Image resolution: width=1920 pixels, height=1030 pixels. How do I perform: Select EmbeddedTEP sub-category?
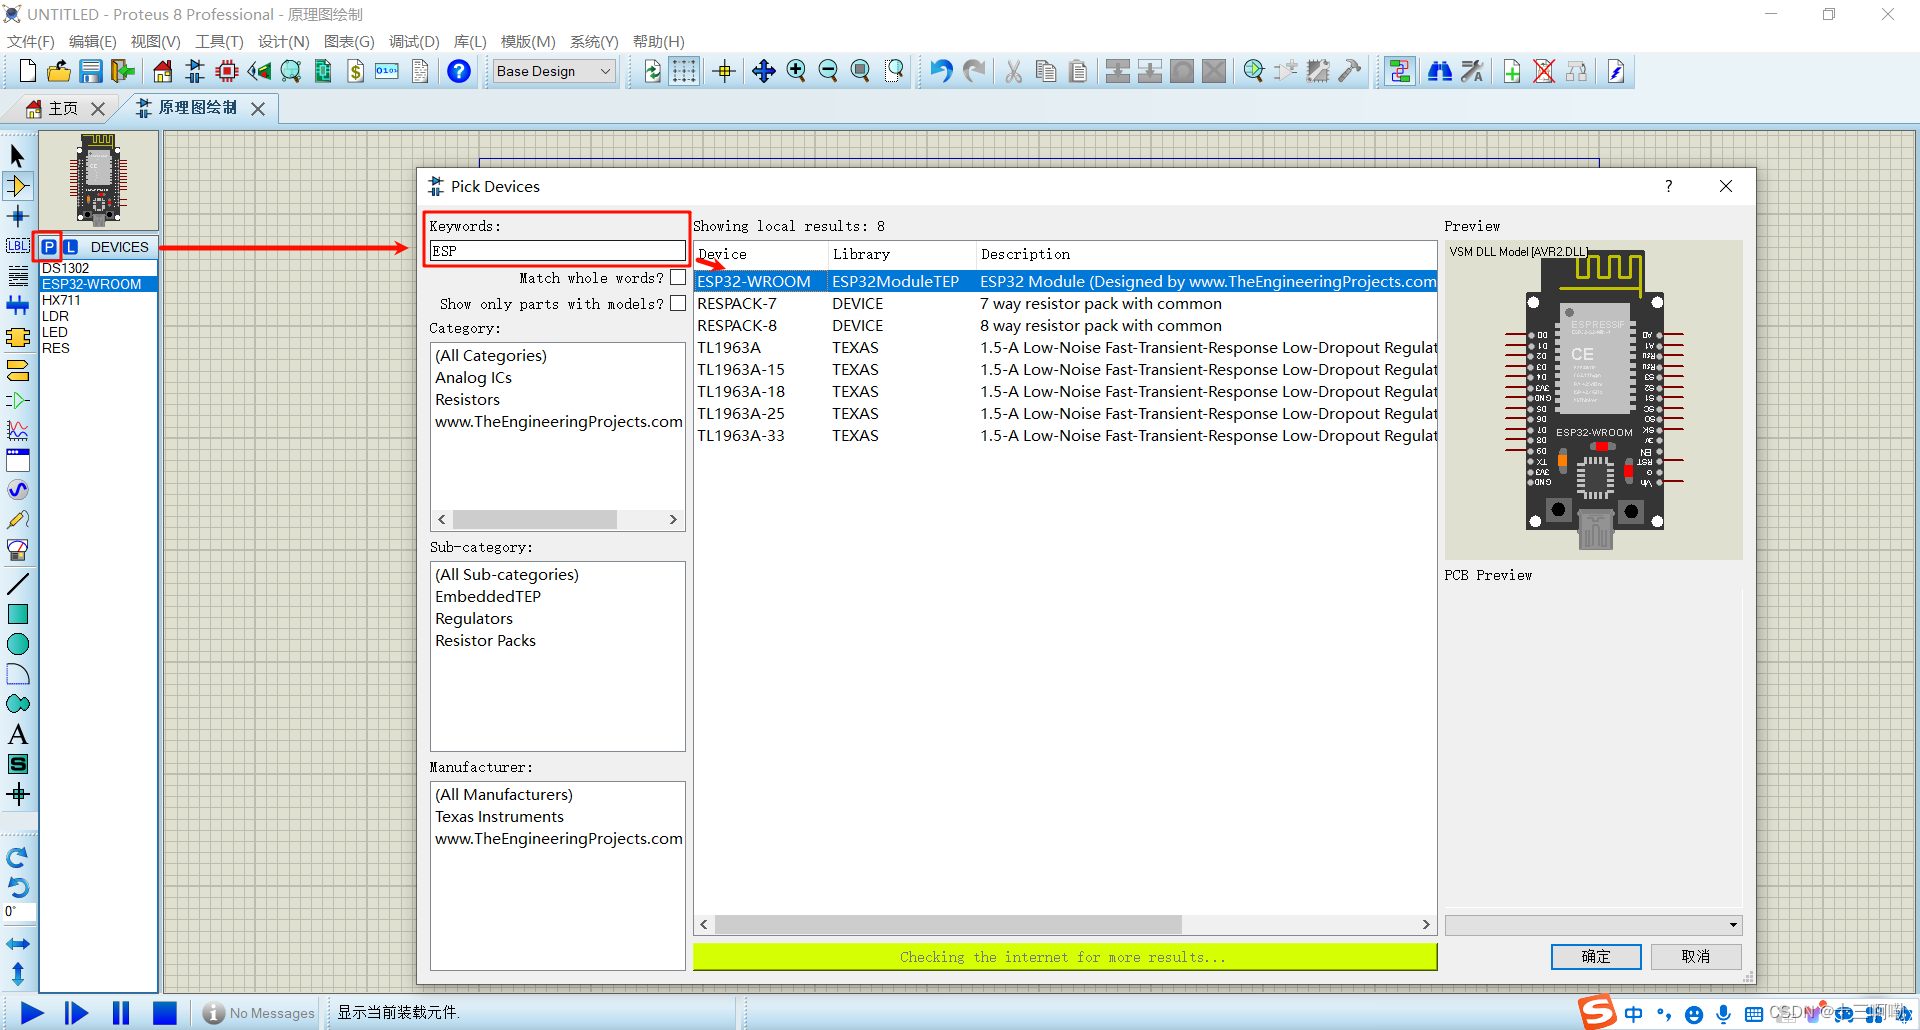coord(488,597)
